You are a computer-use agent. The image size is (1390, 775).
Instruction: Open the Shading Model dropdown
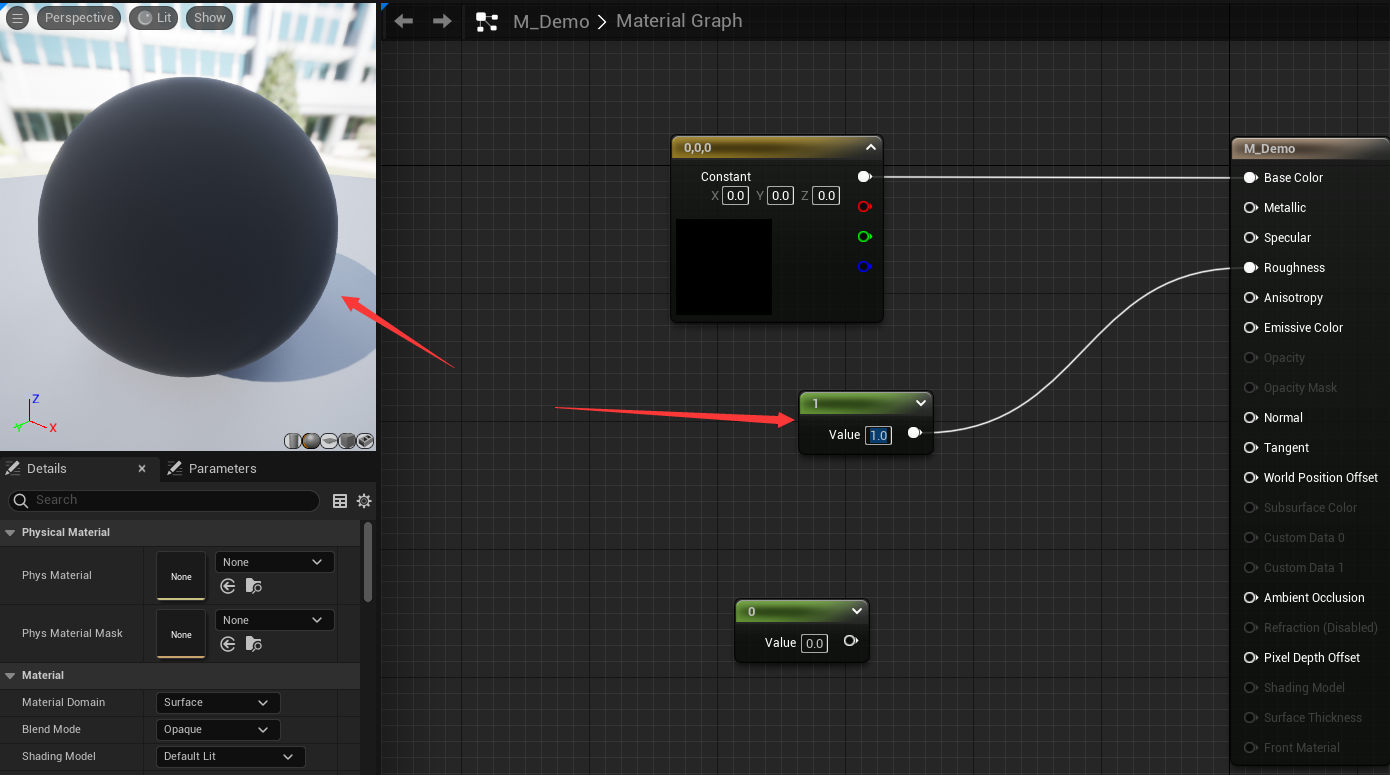coord(230,757)
